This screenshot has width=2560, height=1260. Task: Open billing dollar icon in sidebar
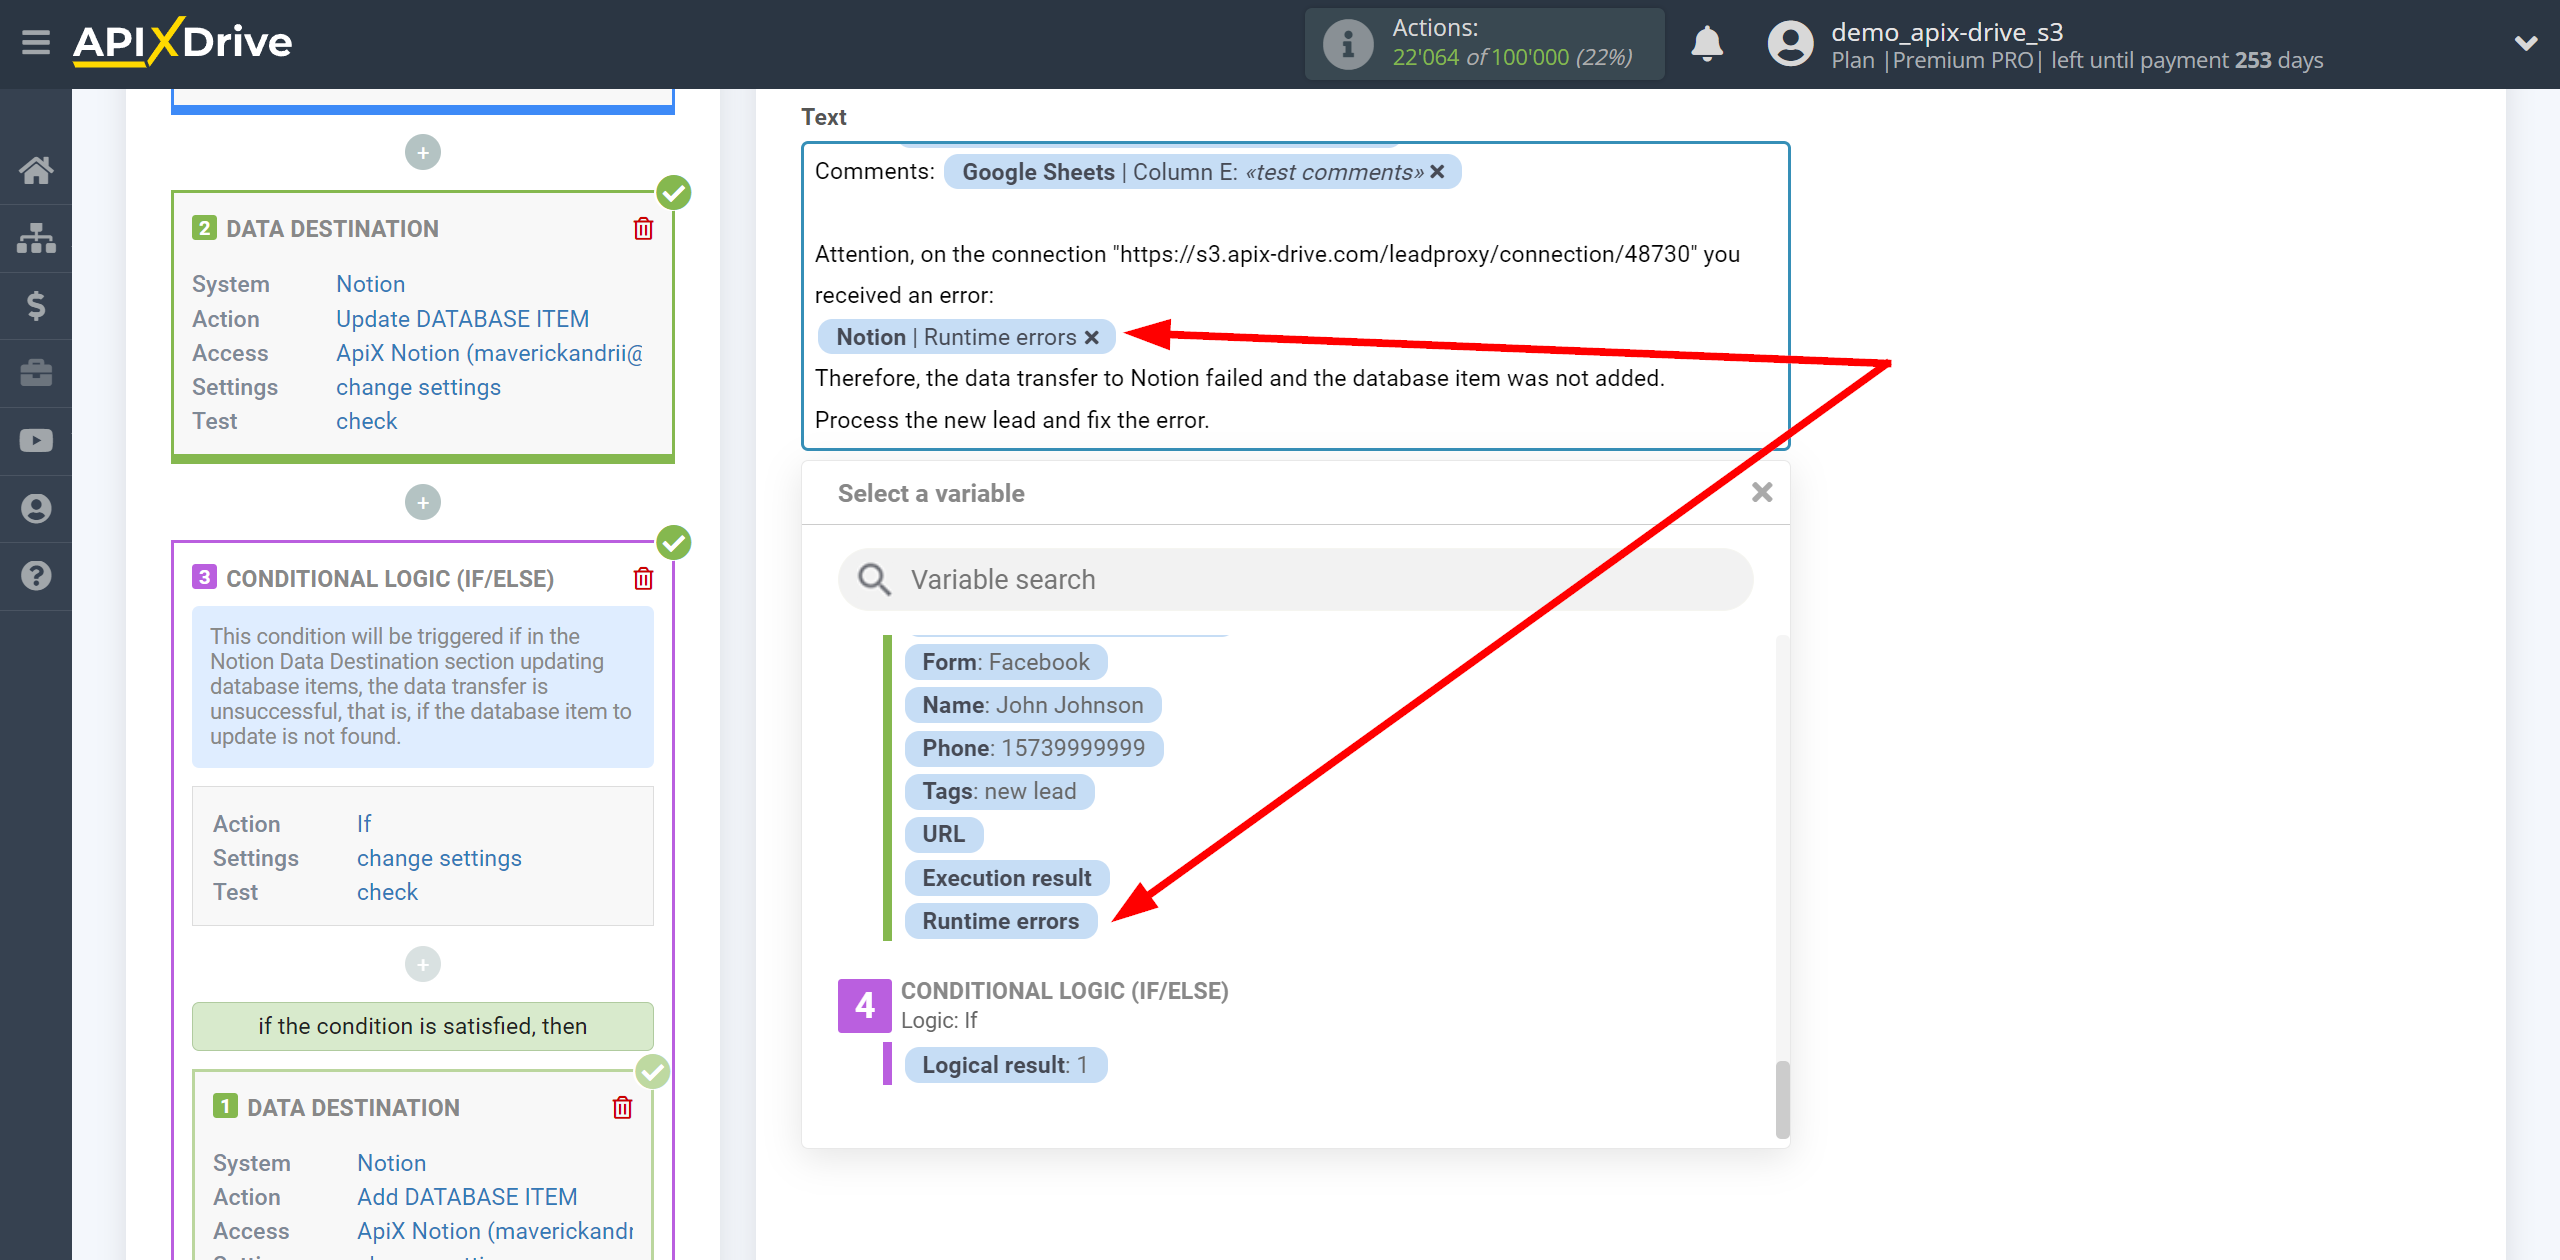coord(36,305)
